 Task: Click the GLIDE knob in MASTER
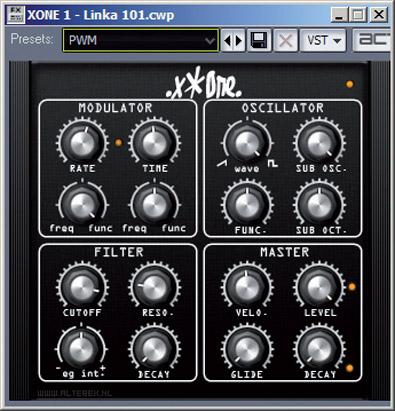(247, 348)
